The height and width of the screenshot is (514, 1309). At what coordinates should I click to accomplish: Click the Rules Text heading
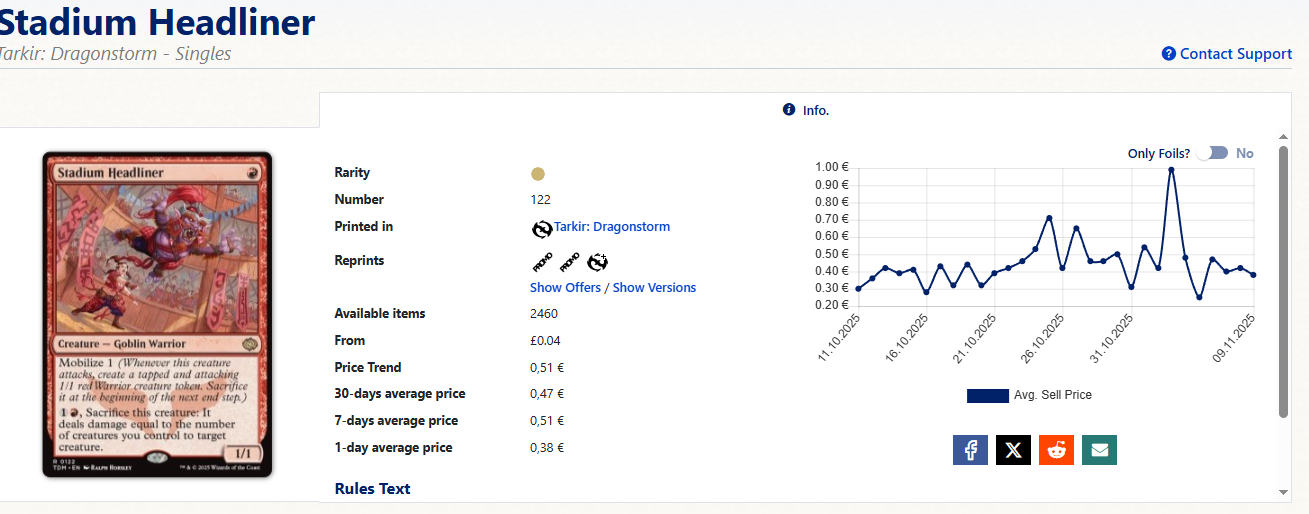[372, 489]
